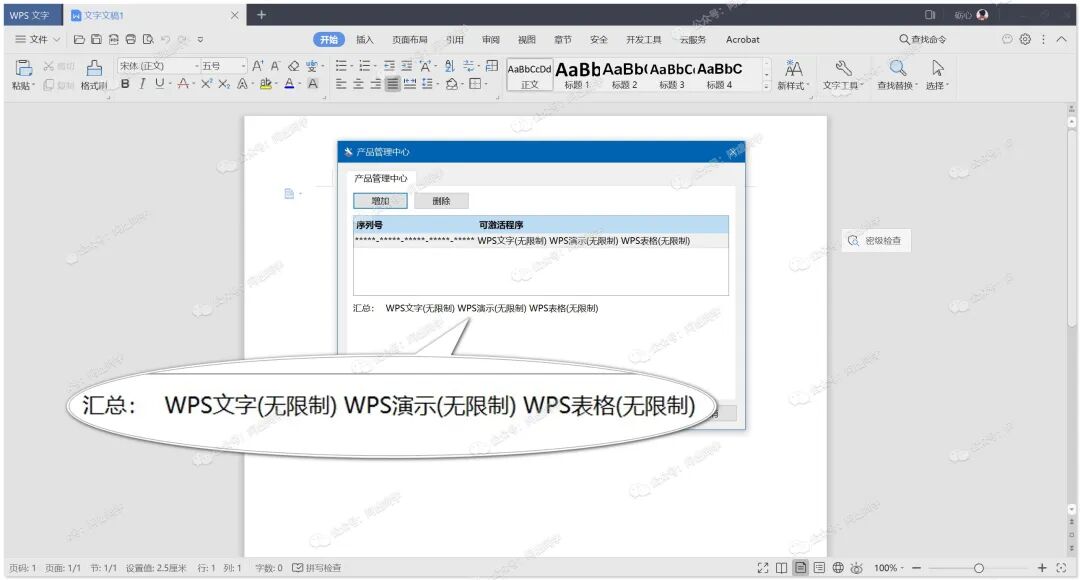The height and width of the screenshot is (580, 1080).
Task: Switch to 页面布局 tab
Action: coord(410,39)
